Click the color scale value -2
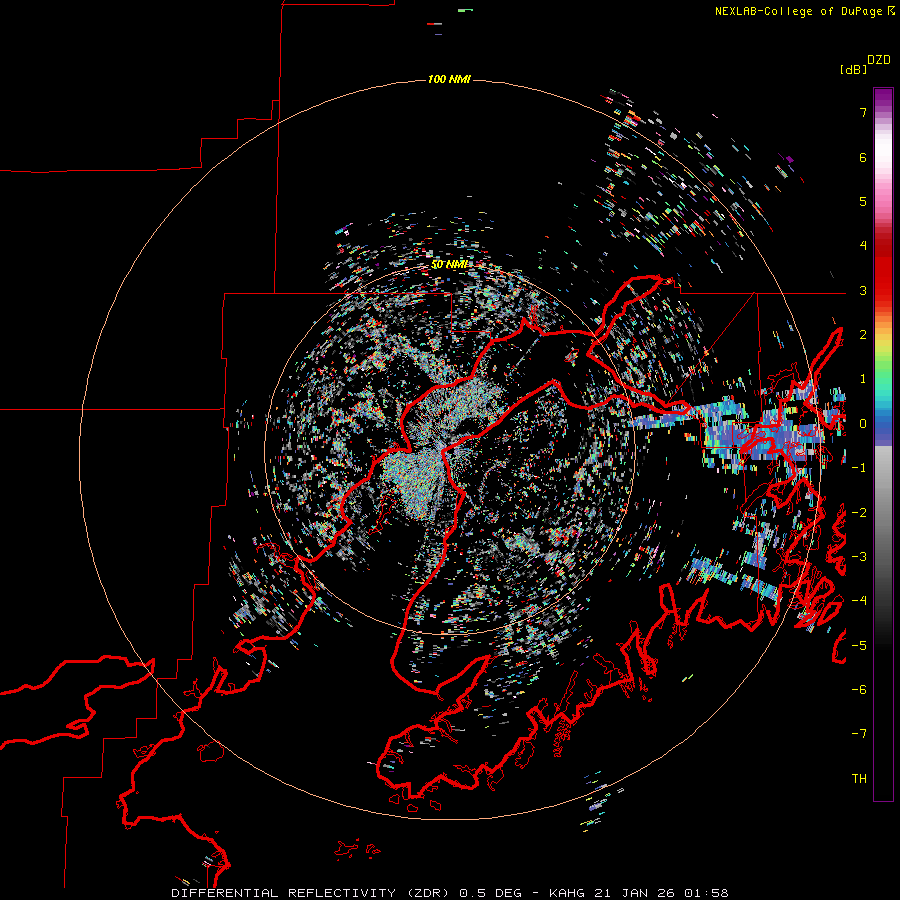This screenshot has width=900, height=900. (x=859, y=513)
